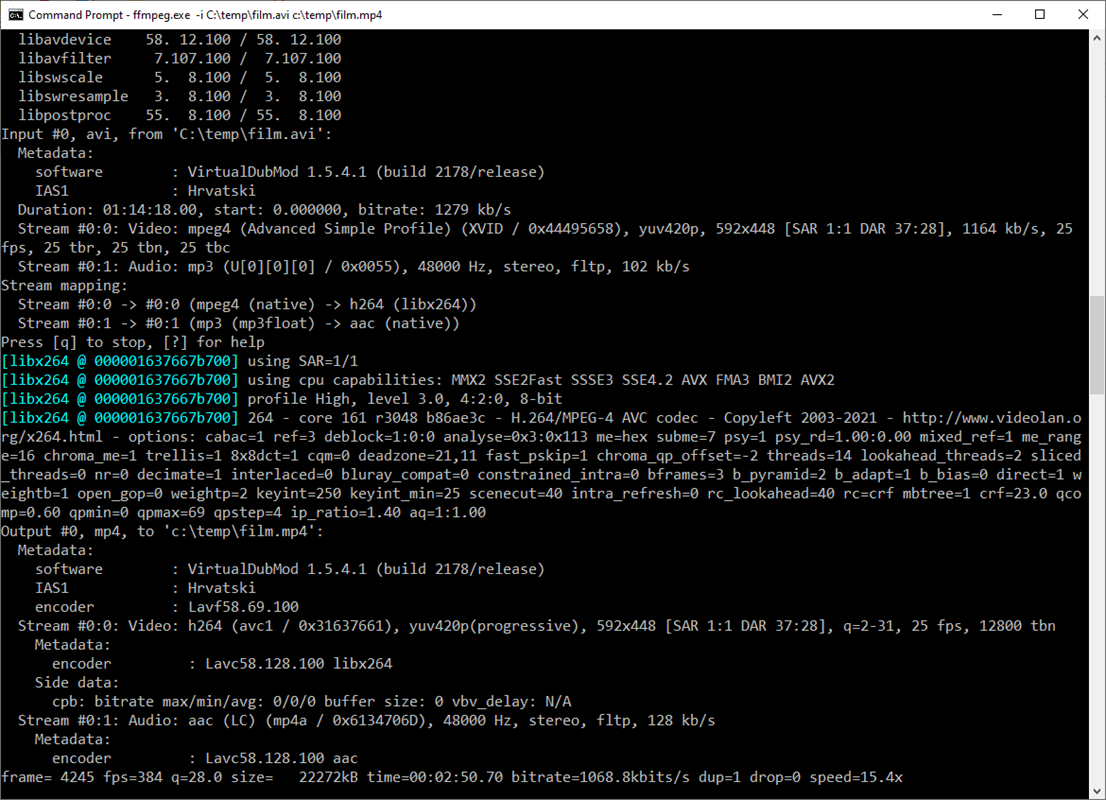Click the 'Stream #0:1 -> #0:1 (mp3' mapping line

point(239,323)
